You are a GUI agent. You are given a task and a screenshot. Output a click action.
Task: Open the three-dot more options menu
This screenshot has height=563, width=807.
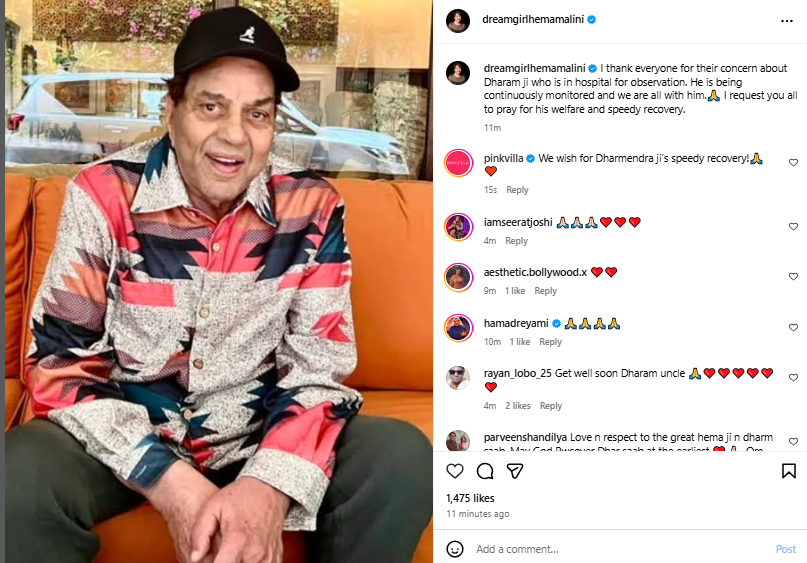787,19
